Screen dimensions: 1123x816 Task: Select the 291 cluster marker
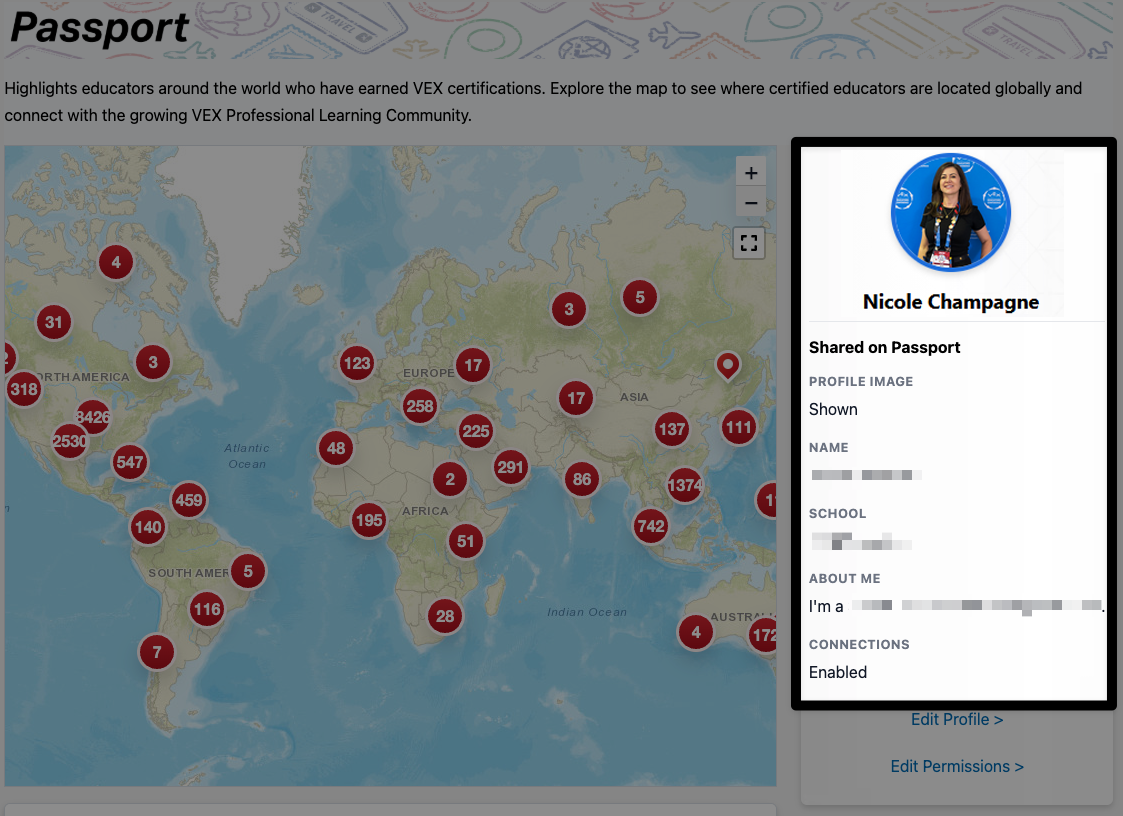[511, 467]
